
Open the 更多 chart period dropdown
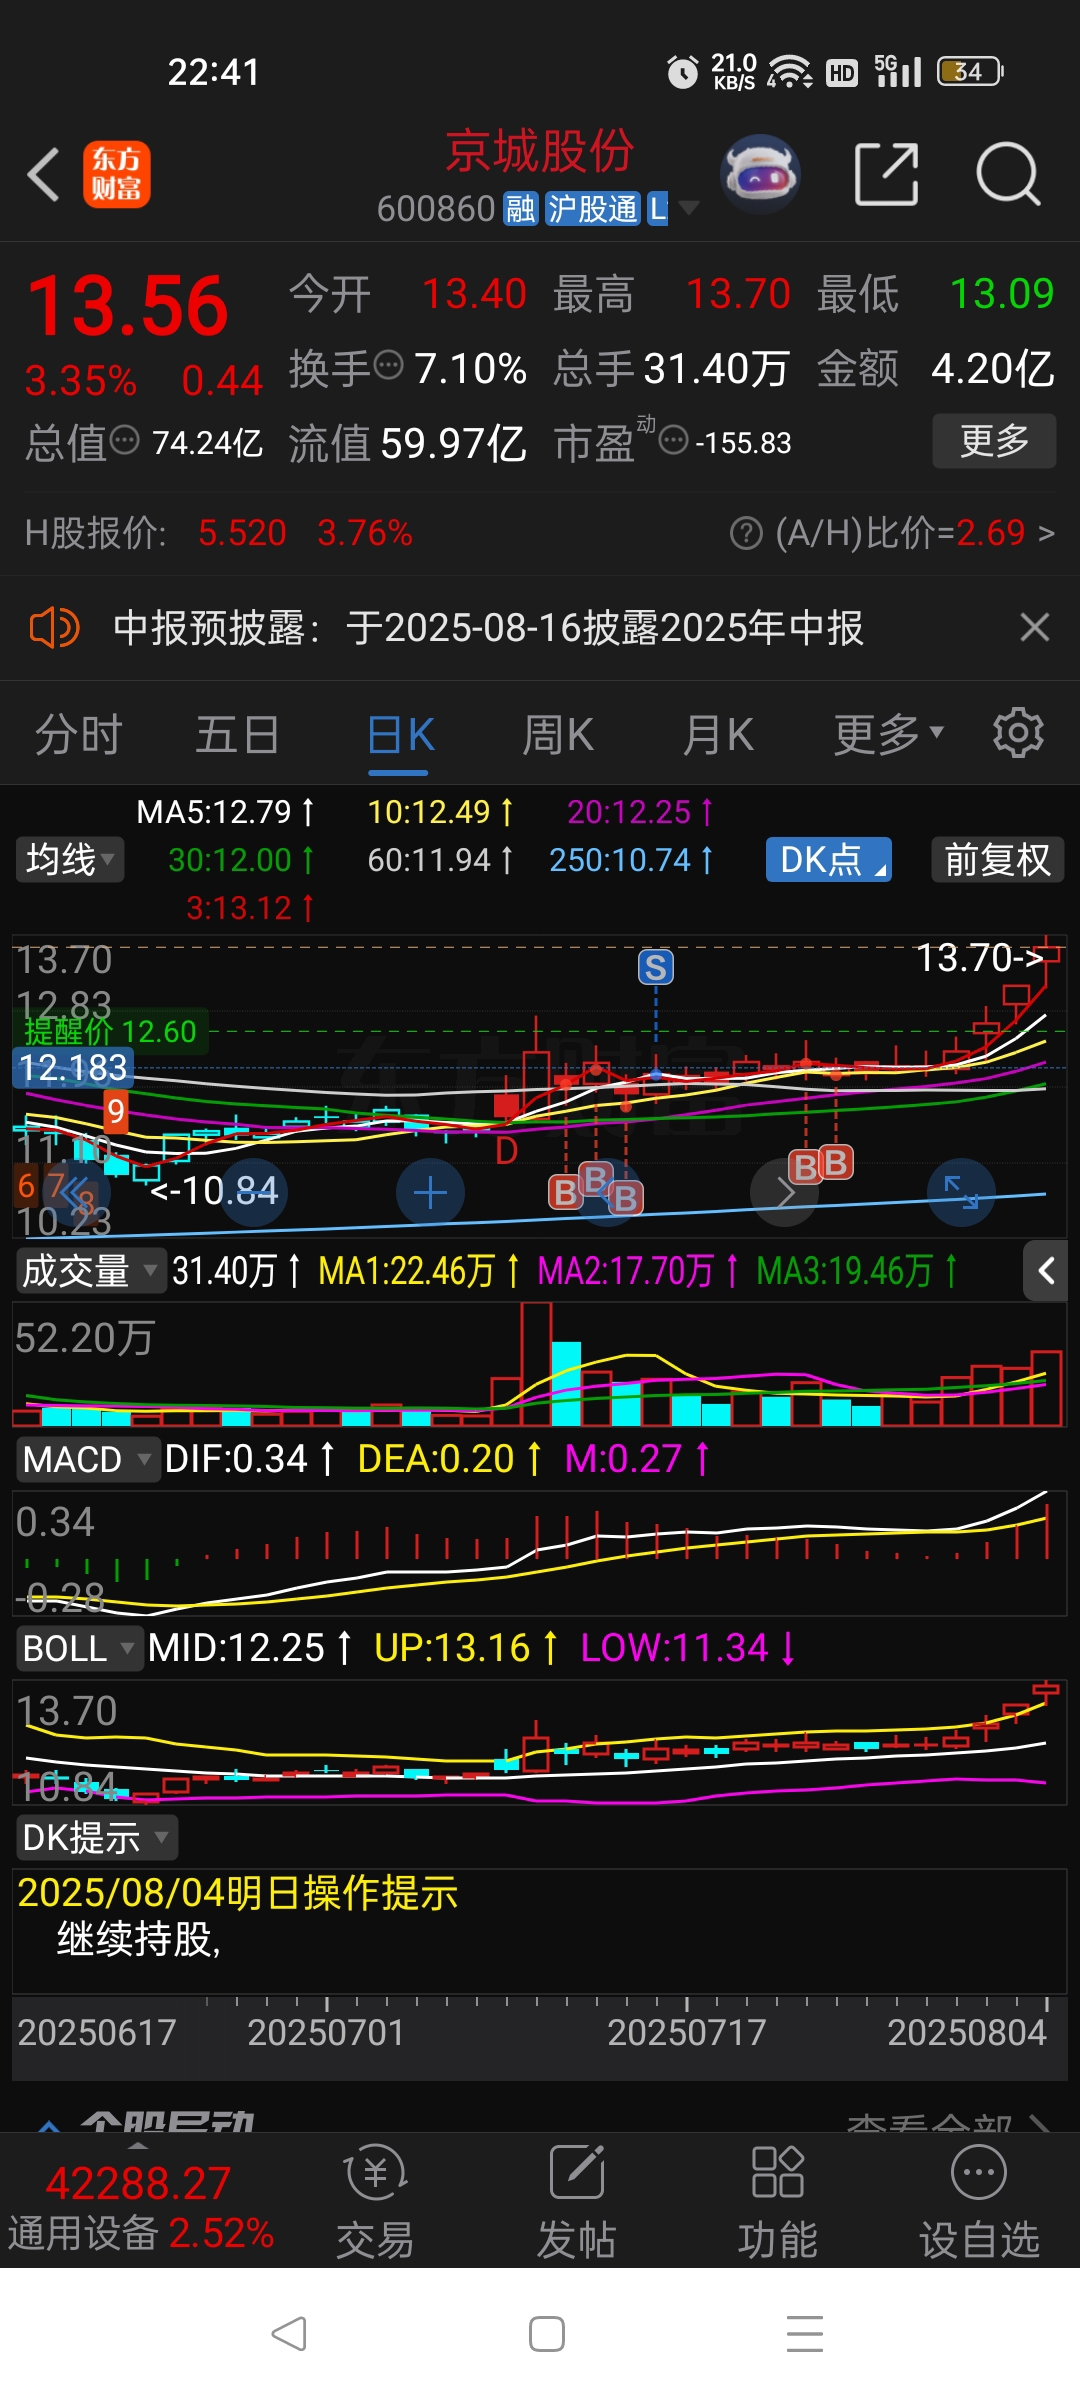tap(889, 735)
